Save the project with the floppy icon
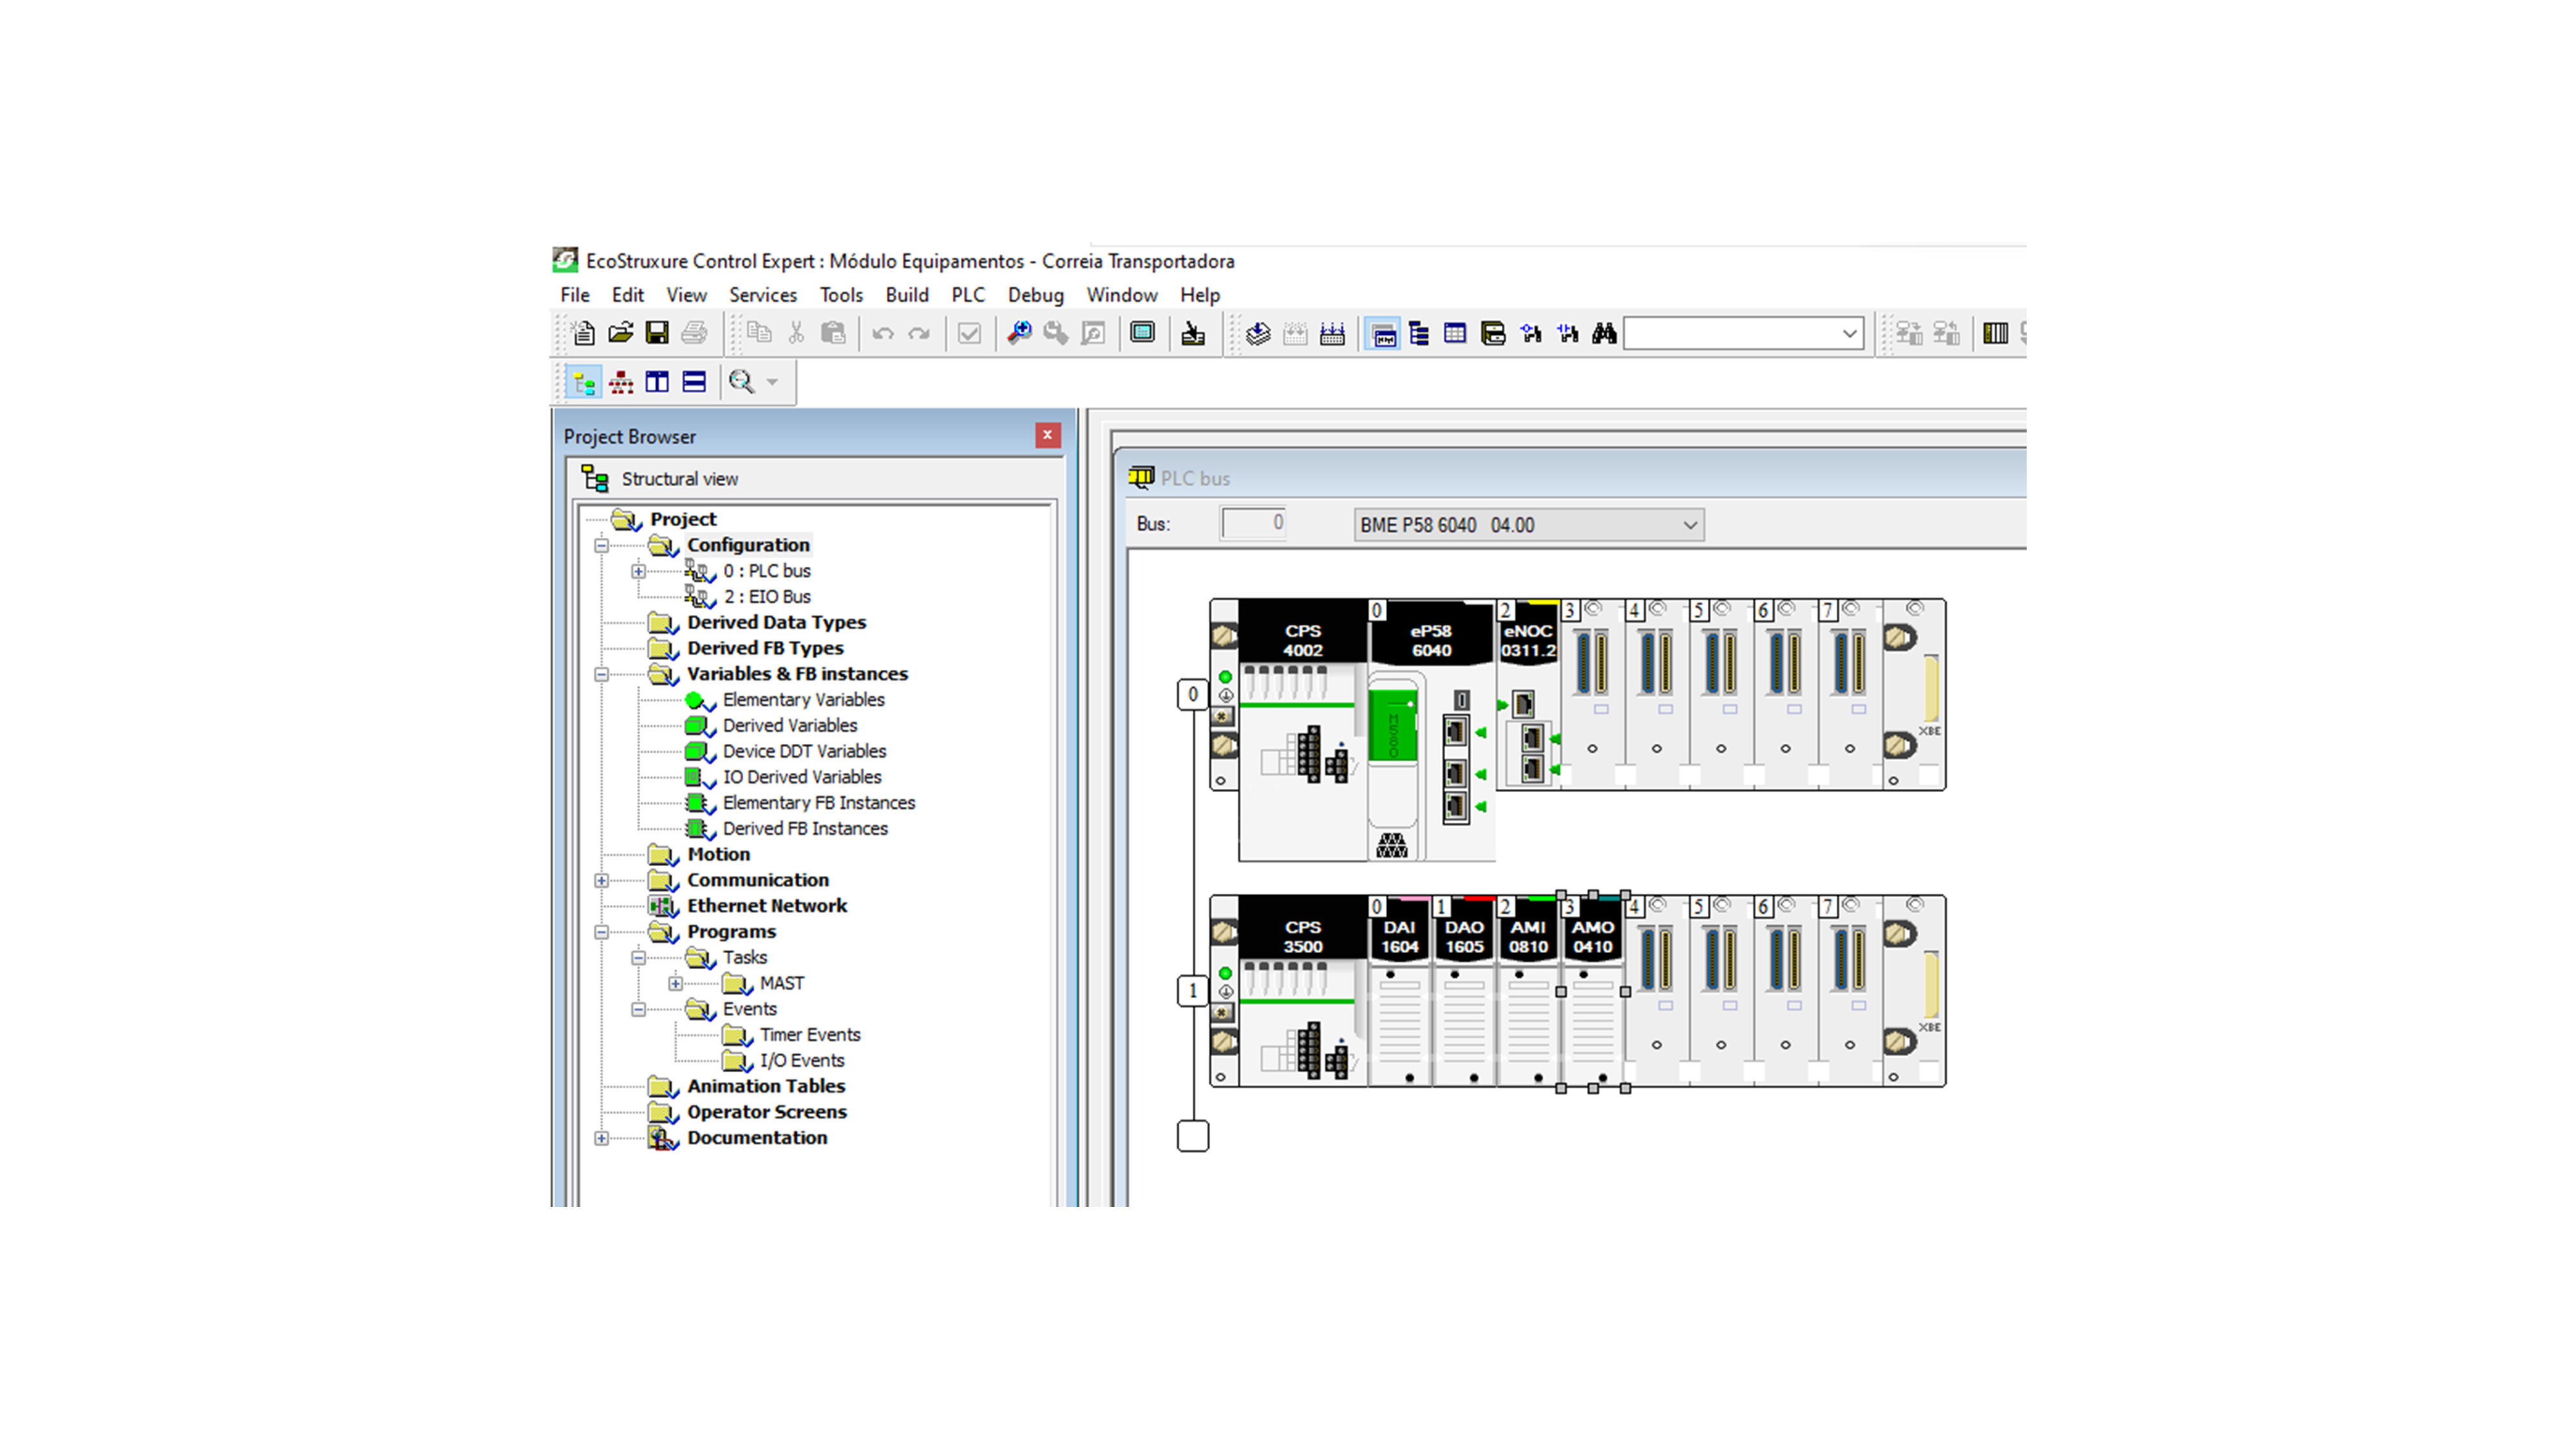2576x1449 pixels. point(657,333)
